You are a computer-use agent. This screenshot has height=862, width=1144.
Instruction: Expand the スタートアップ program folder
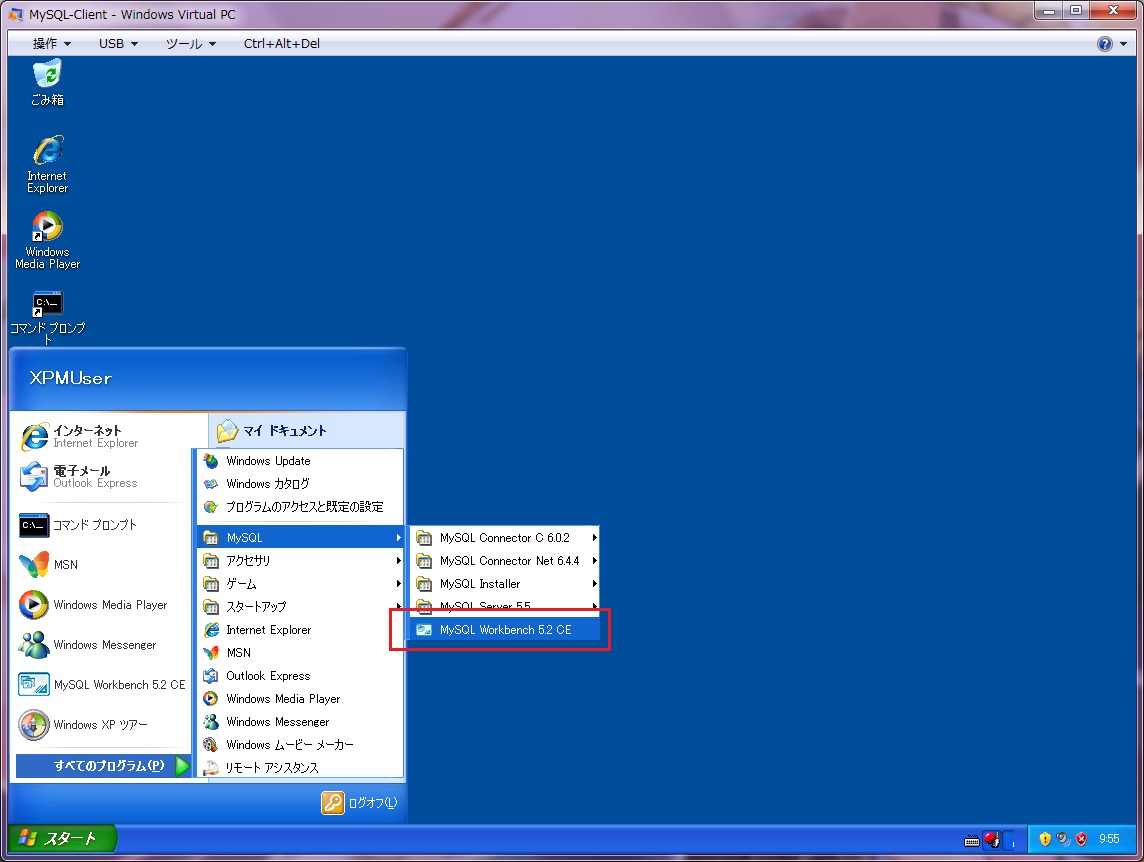[x=301, y=607]
